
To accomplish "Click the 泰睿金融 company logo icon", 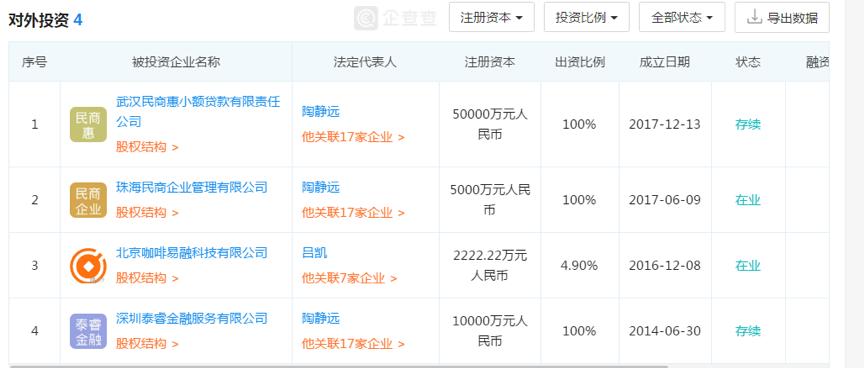I will (x=88, y=331).
